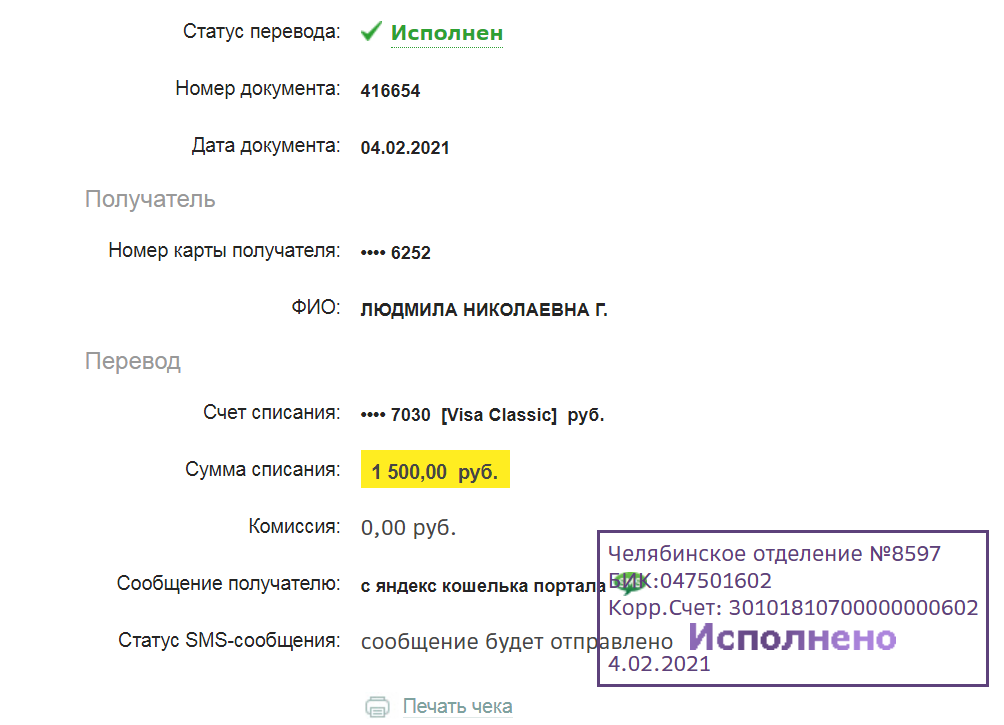
Task: Click SMS status сообщение будет отправлено
Action: pyautogui.click(x=516, y=641)
